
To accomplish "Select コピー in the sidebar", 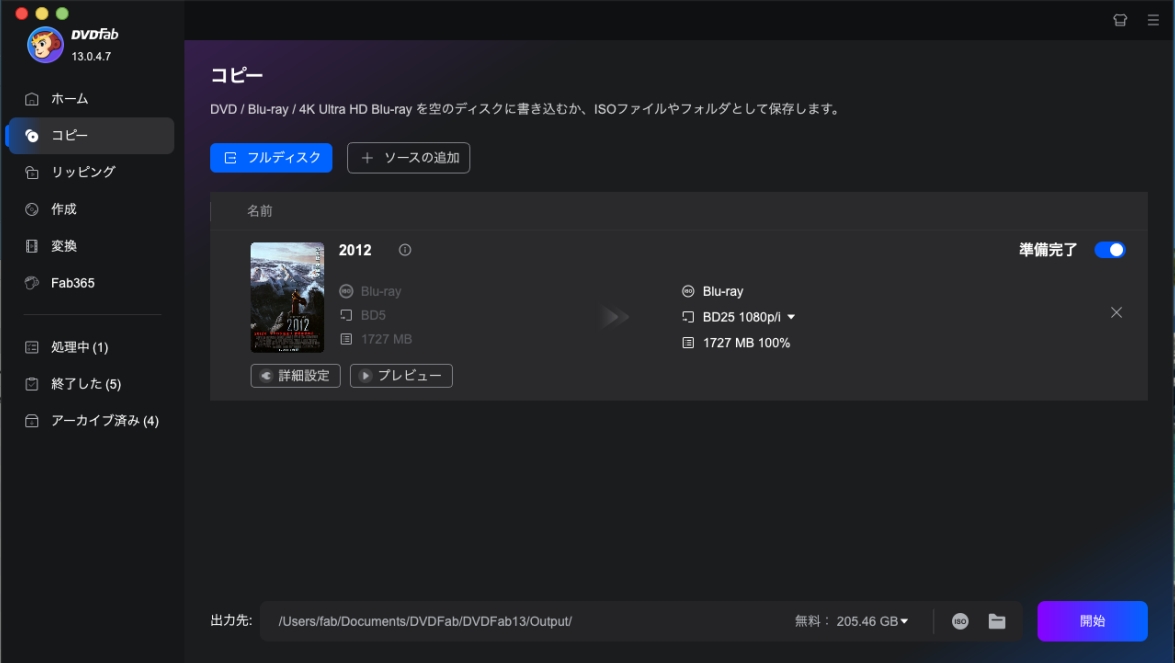I will [91, 136].
